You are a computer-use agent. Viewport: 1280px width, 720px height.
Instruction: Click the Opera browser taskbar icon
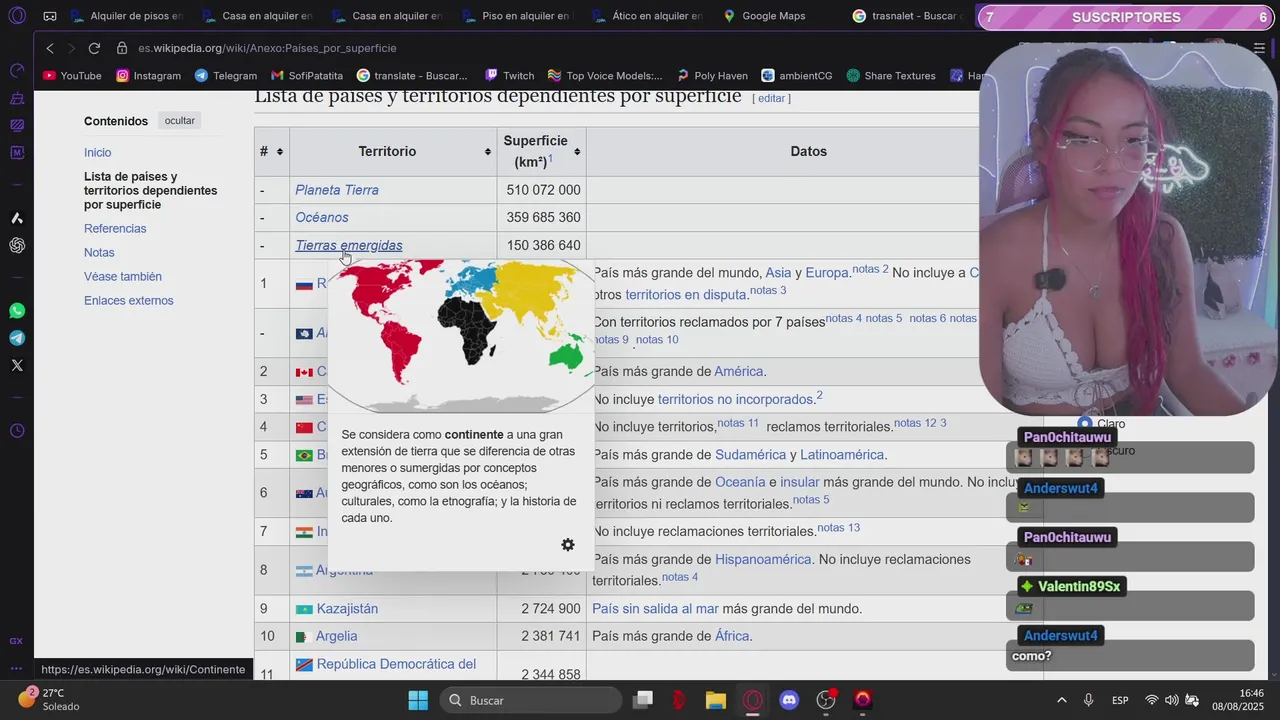[753, 700]
